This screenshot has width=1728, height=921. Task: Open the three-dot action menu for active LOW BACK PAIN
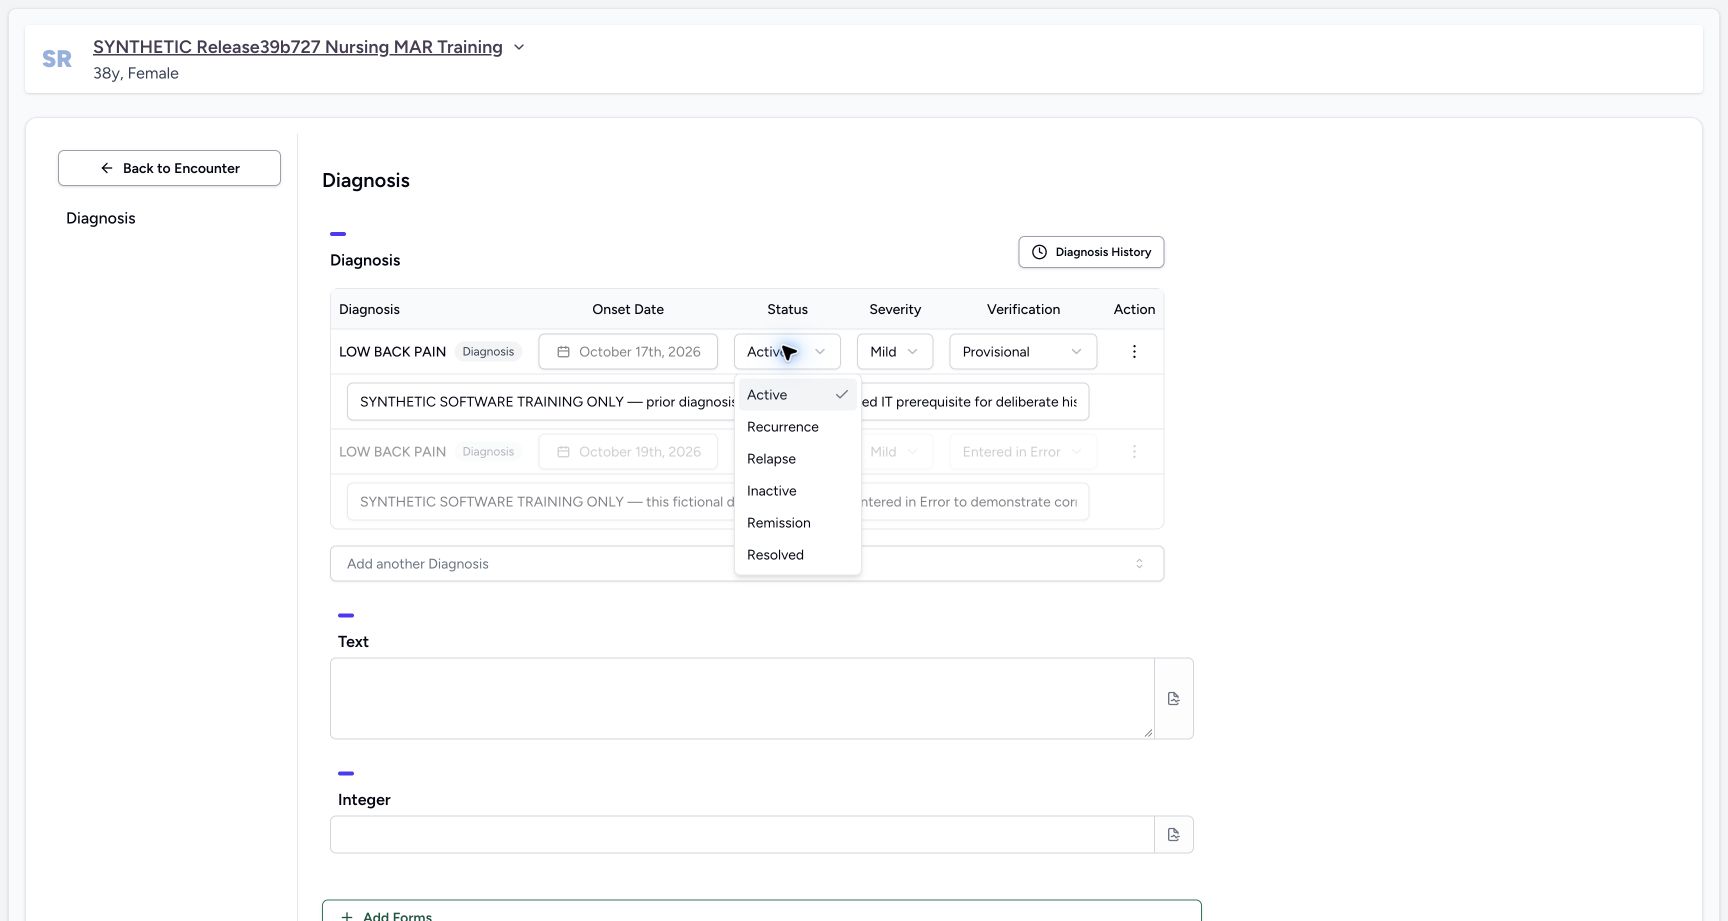1134,352
